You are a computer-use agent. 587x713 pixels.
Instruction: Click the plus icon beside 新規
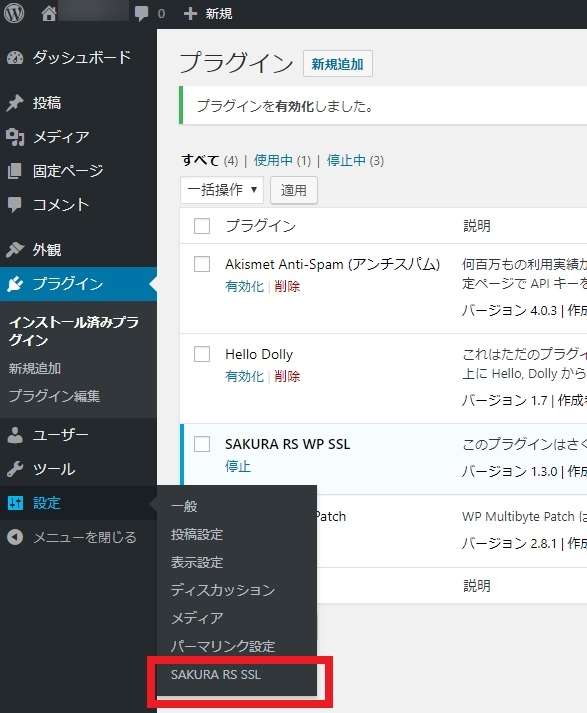[190, 14]
